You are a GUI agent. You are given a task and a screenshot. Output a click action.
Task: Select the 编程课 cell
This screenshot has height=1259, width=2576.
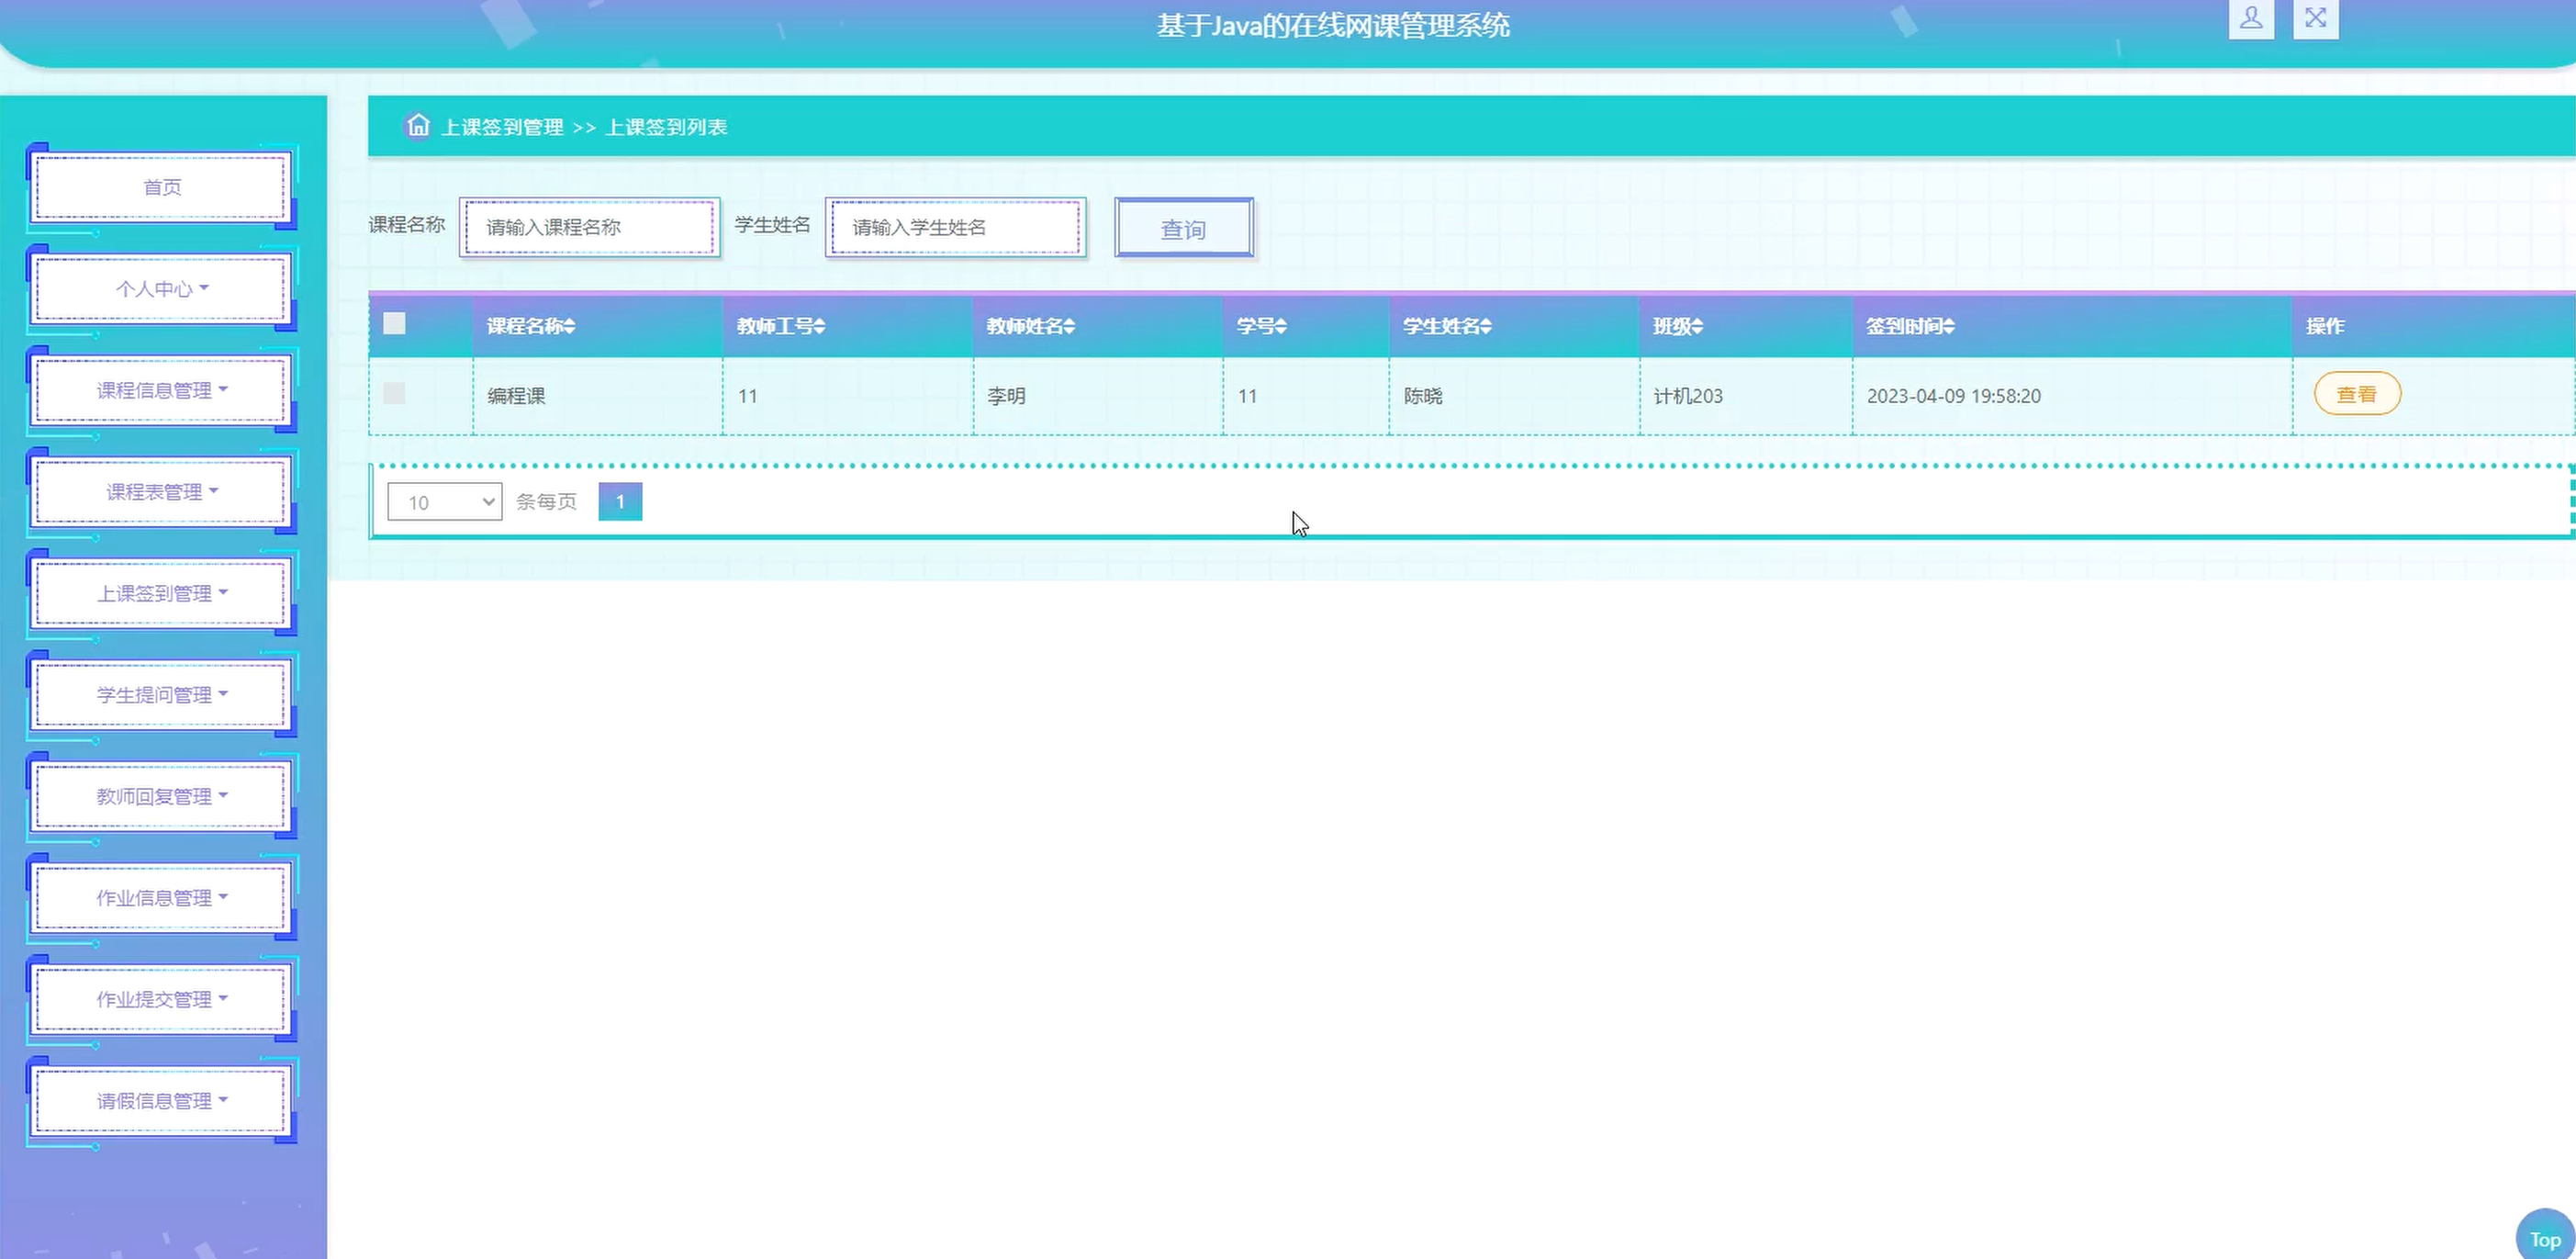tap(598, 396)
